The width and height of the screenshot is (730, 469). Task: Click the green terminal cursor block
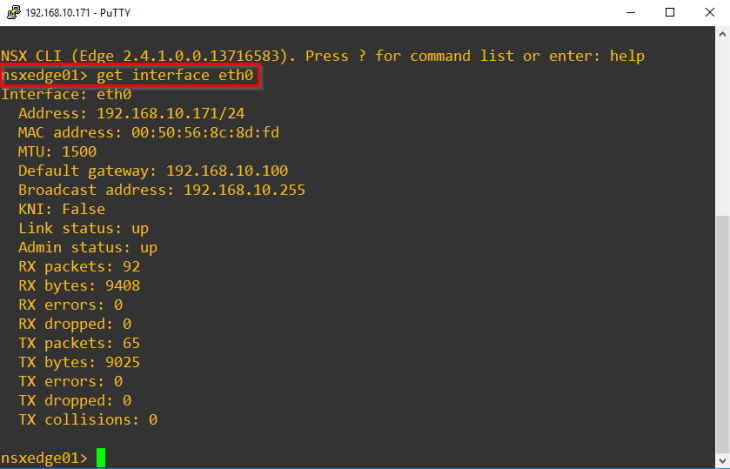[100, 458]
